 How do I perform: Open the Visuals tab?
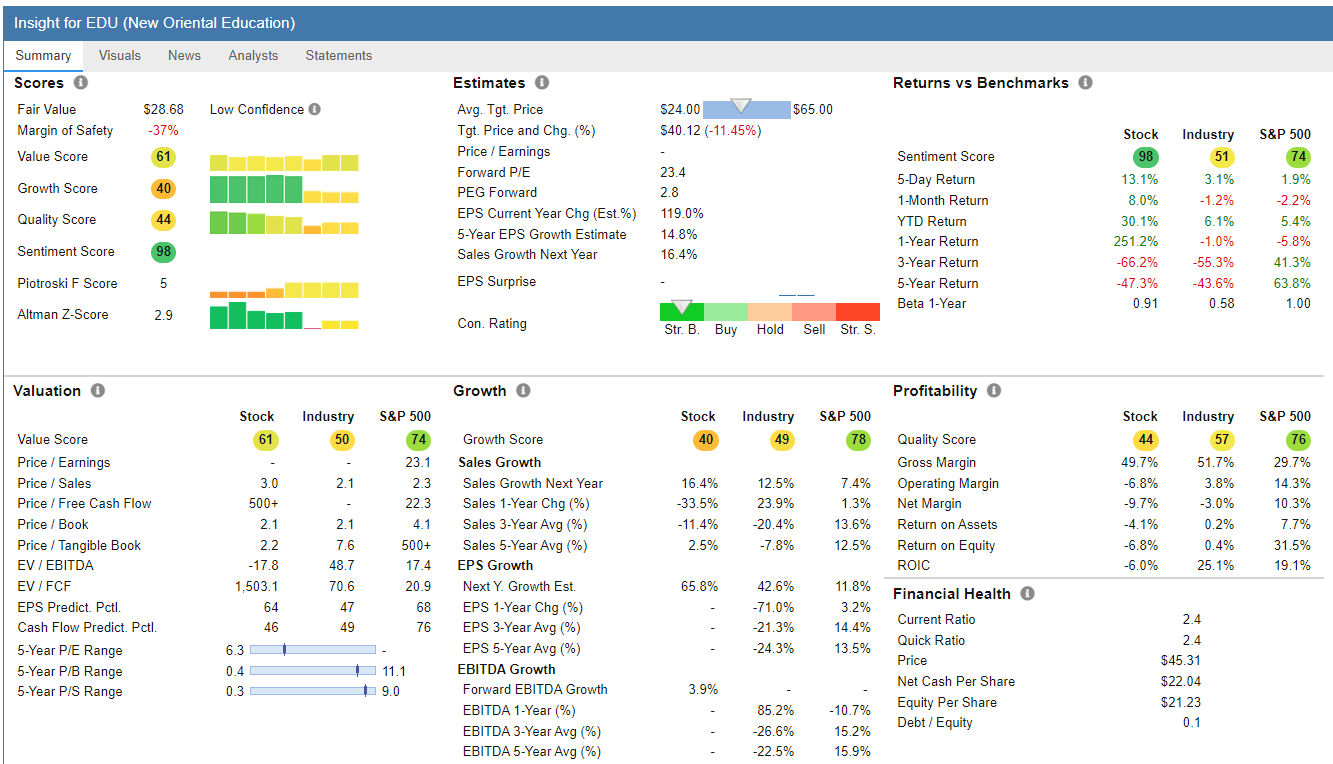pos(120,56)
